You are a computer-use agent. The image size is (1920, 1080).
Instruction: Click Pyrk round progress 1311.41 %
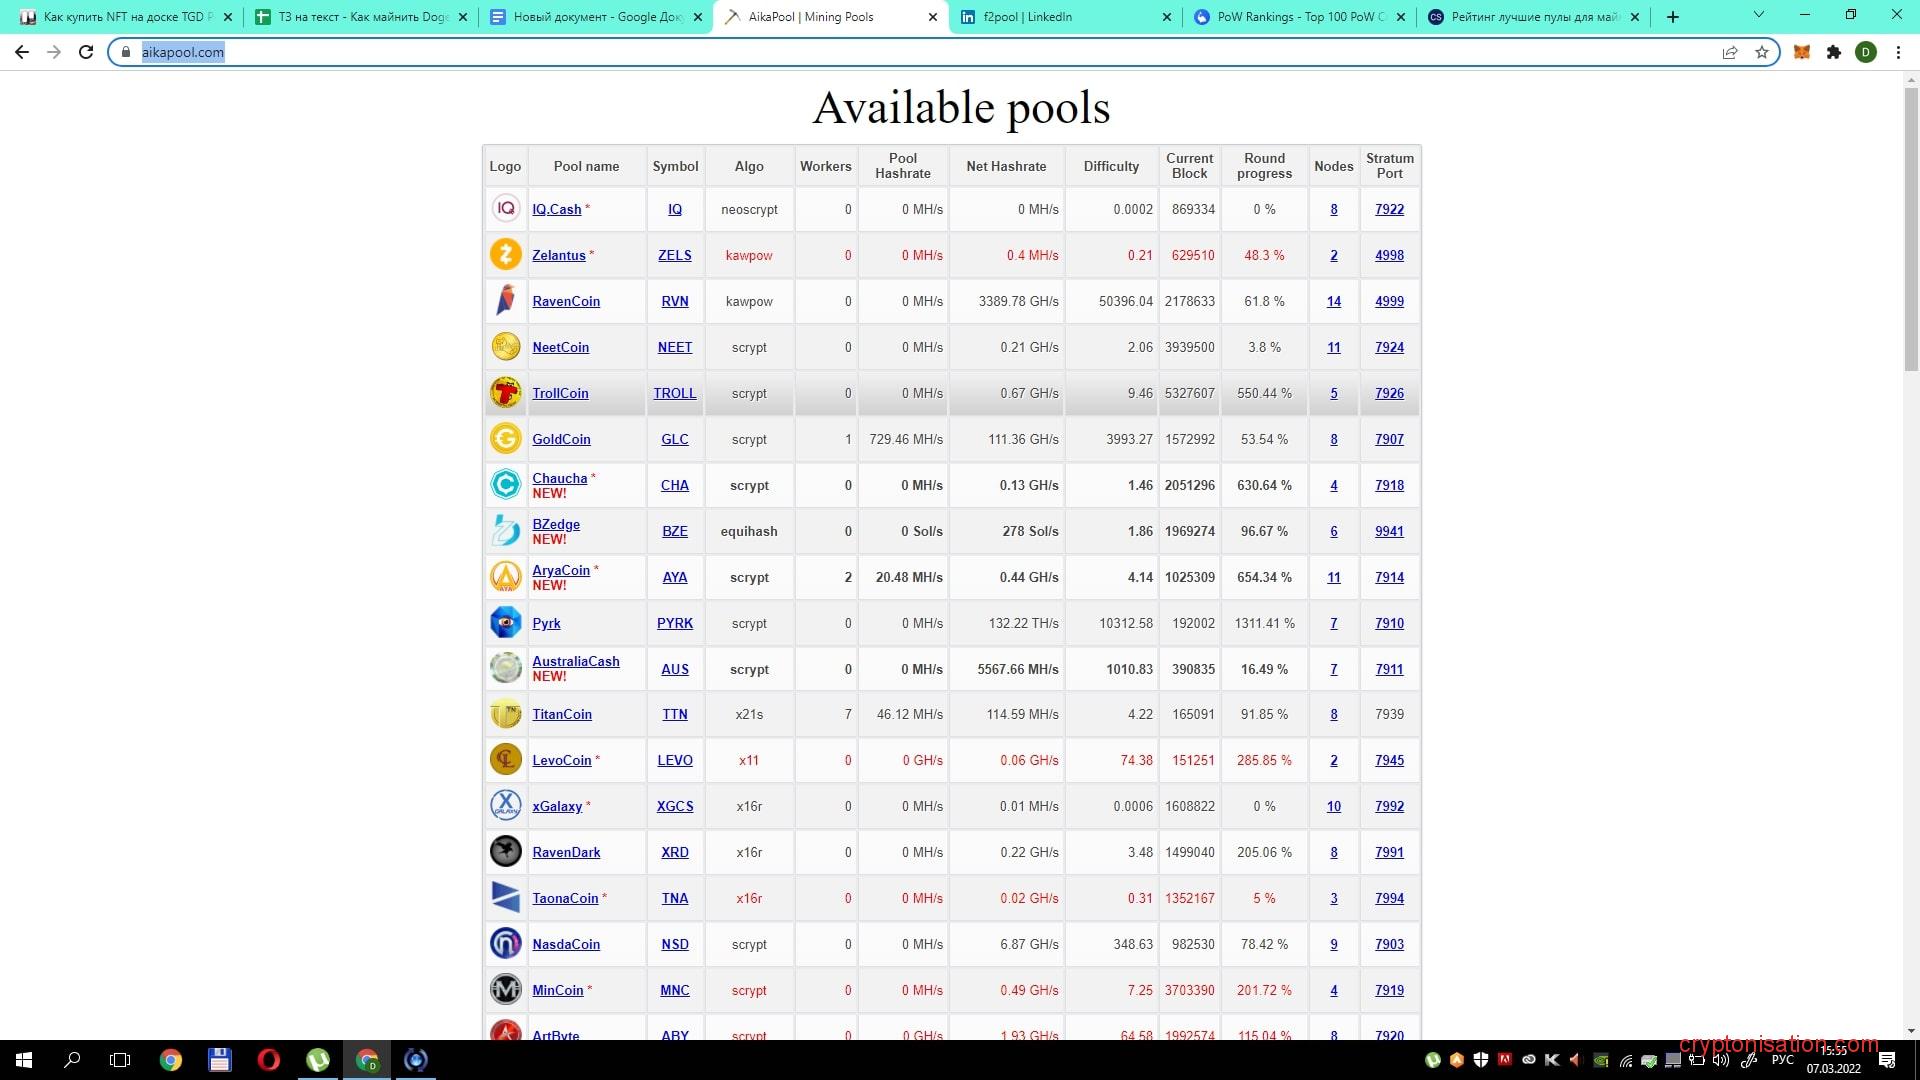1264,623
